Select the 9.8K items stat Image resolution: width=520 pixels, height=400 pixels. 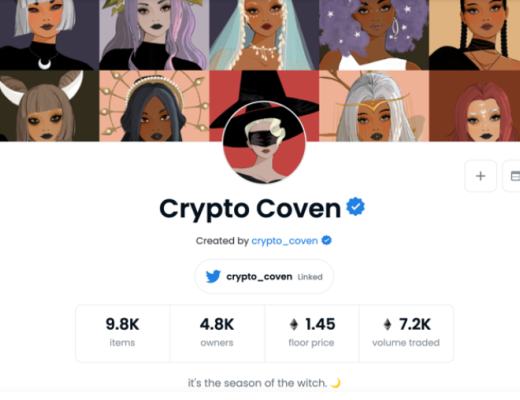[123, 333]
